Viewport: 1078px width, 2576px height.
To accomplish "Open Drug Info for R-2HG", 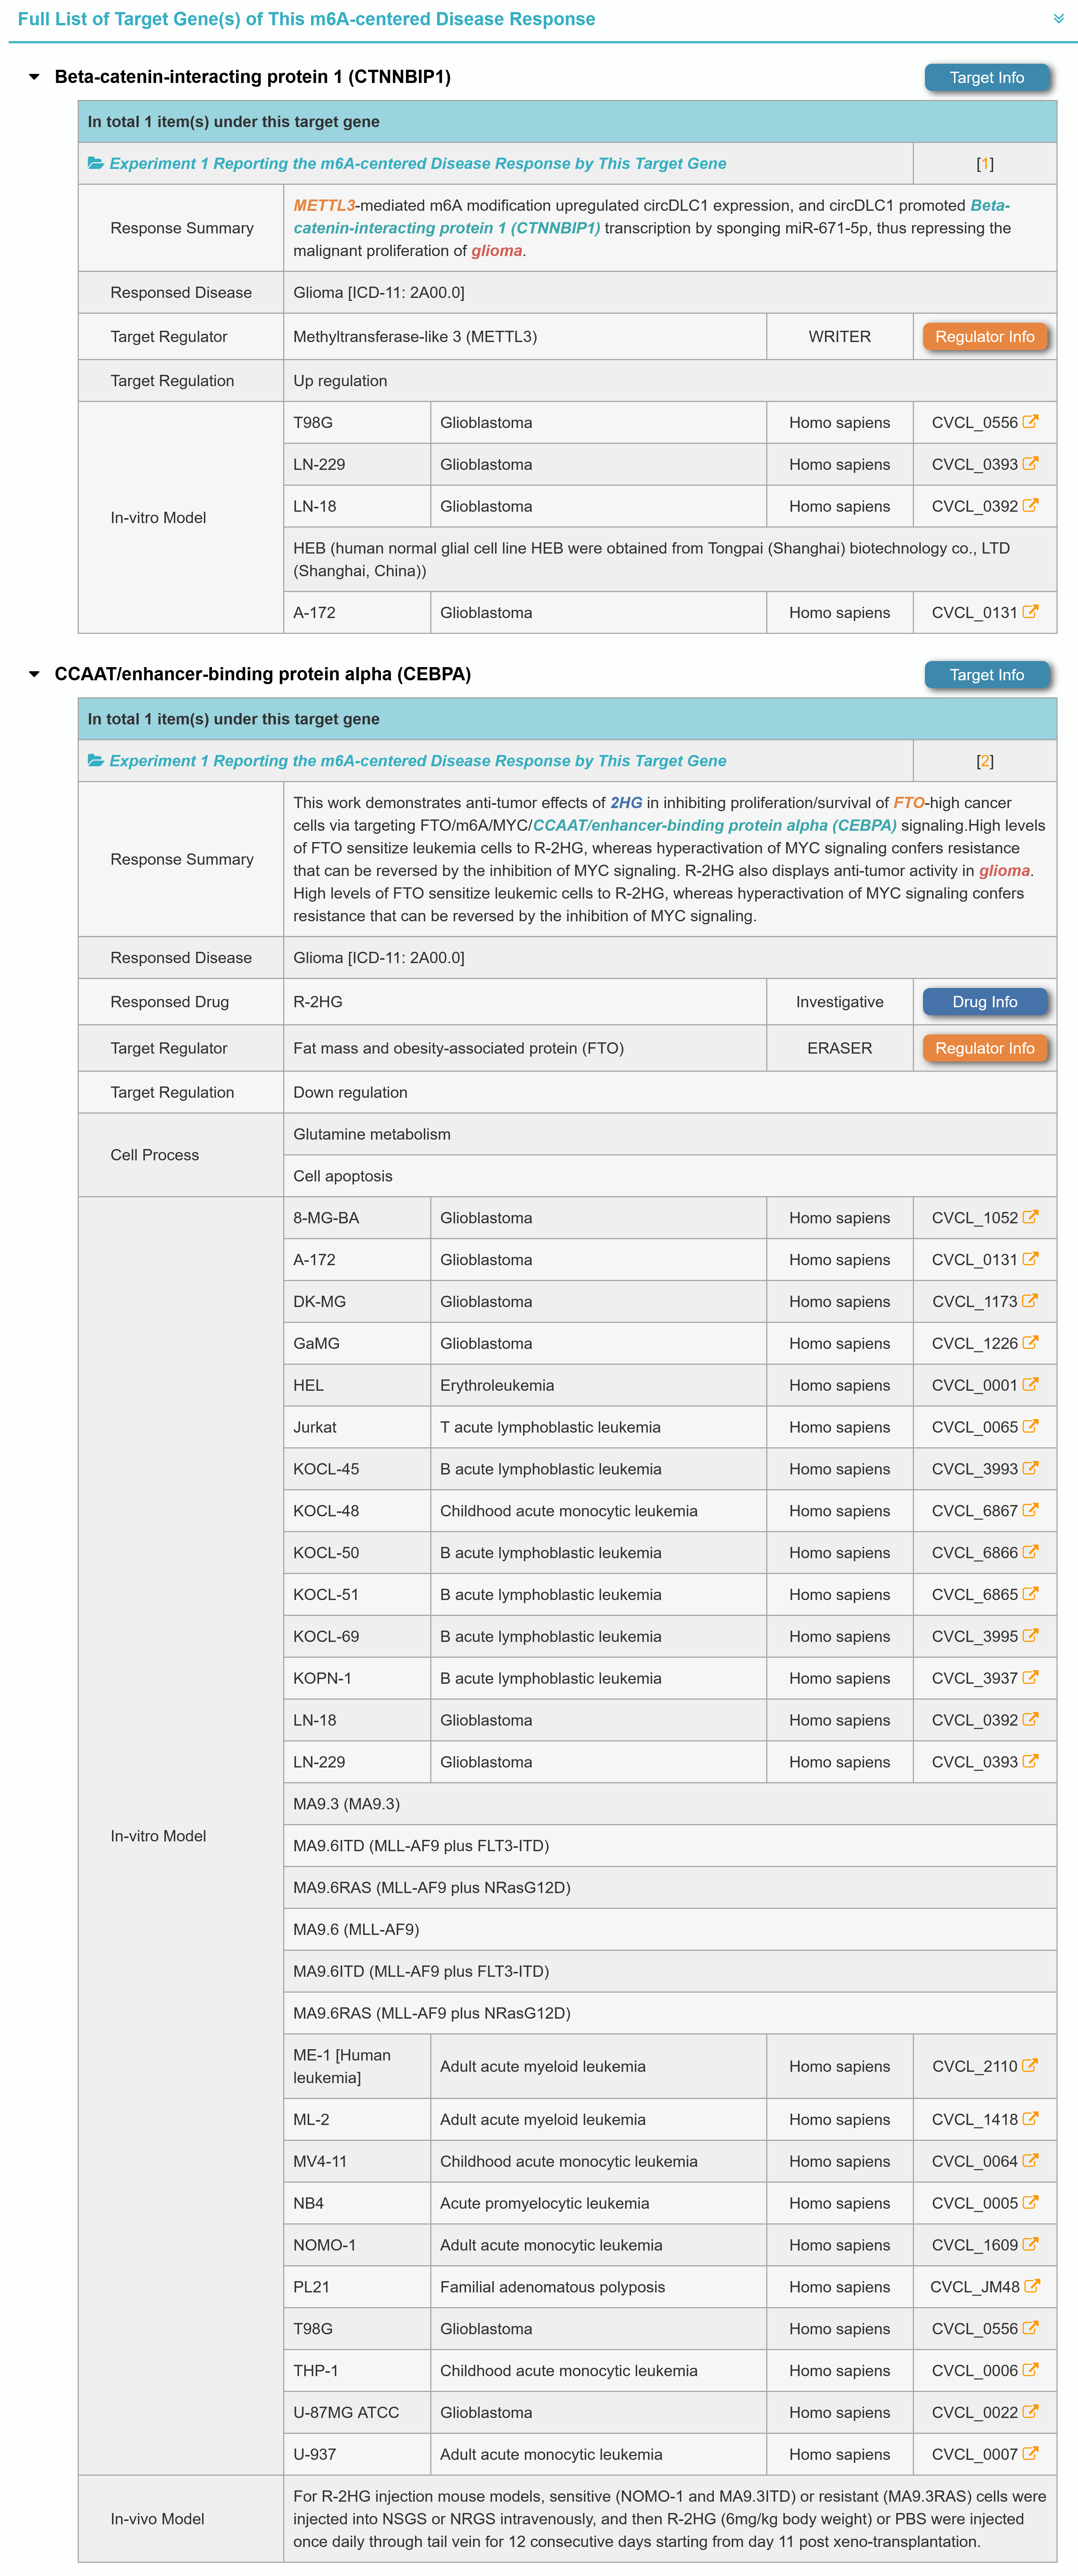I will point(984,1002).
